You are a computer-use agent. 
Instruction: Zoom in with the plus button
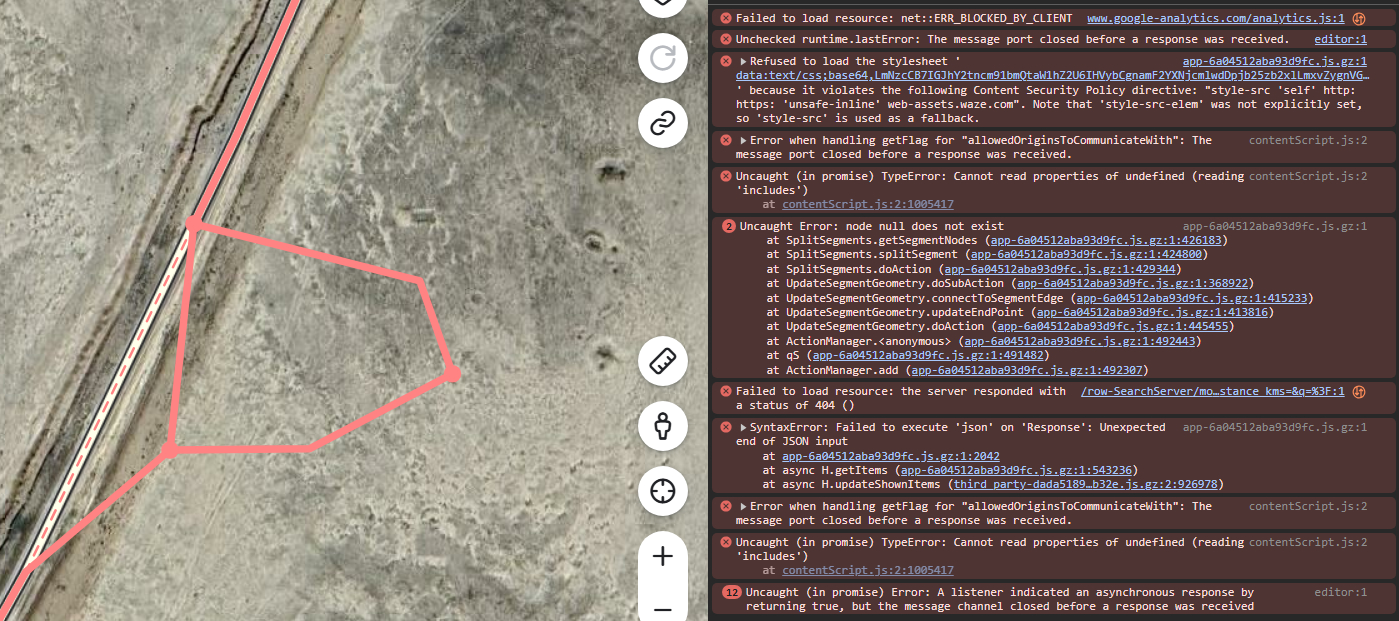tap(662, 557)
